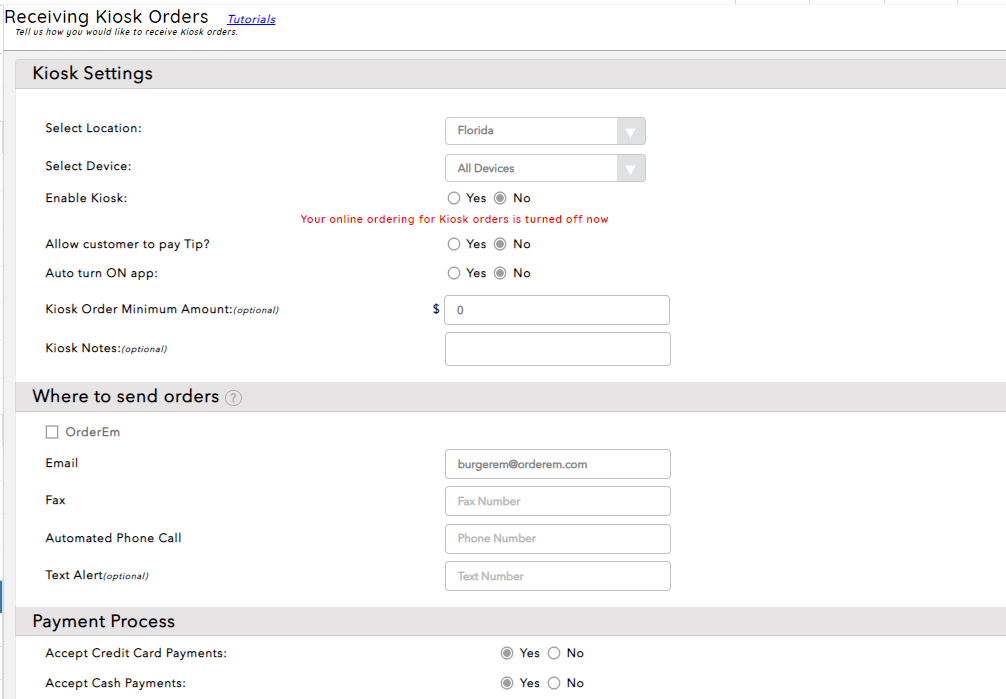Screen dimensions: 1006x699
Task: Disable cash payments by selecting No
Action: [x=554, y=683]
